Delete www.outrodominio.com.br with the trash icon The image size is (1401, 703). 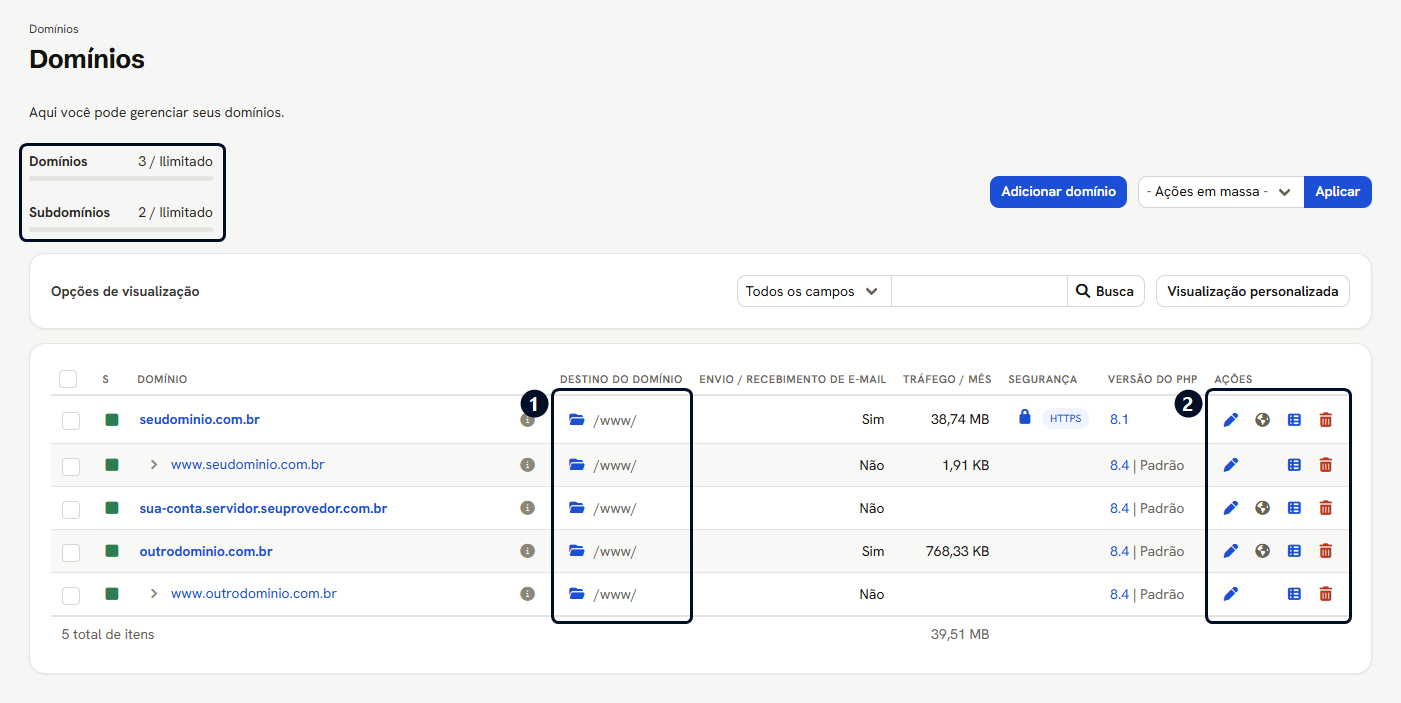point(1326,594)
